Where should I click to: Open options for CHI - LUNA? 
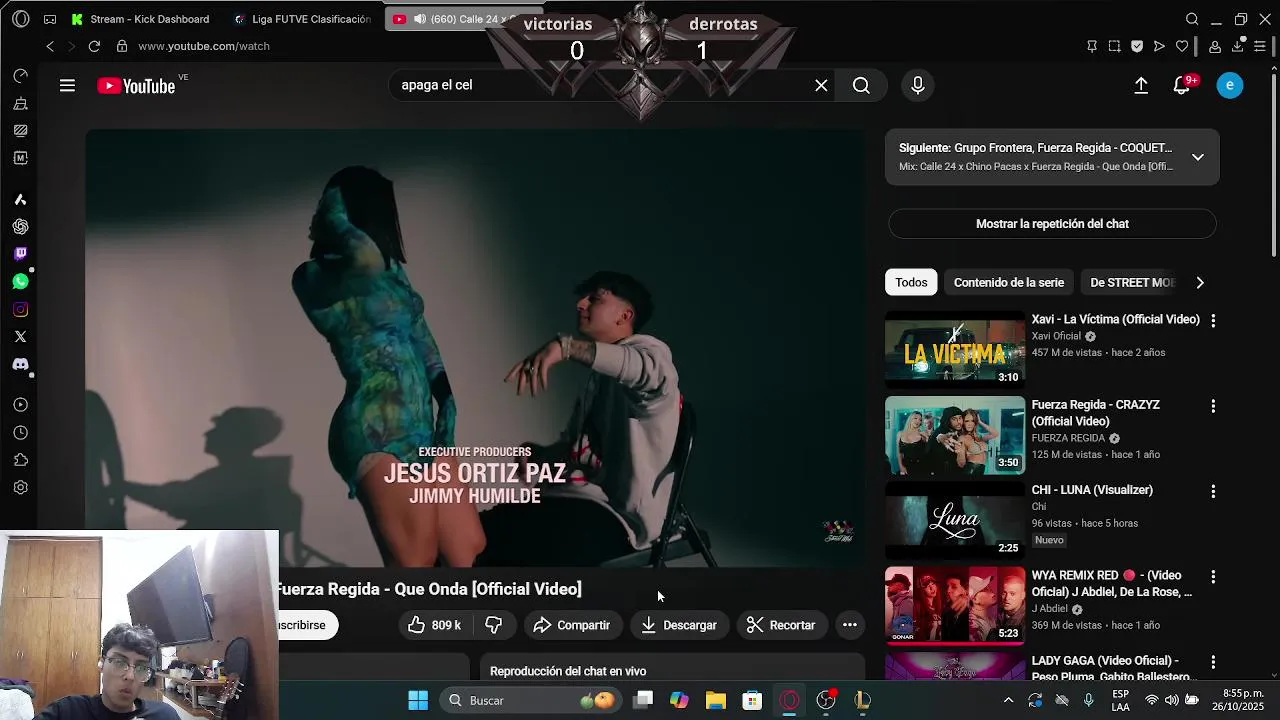pos(1213,491)
